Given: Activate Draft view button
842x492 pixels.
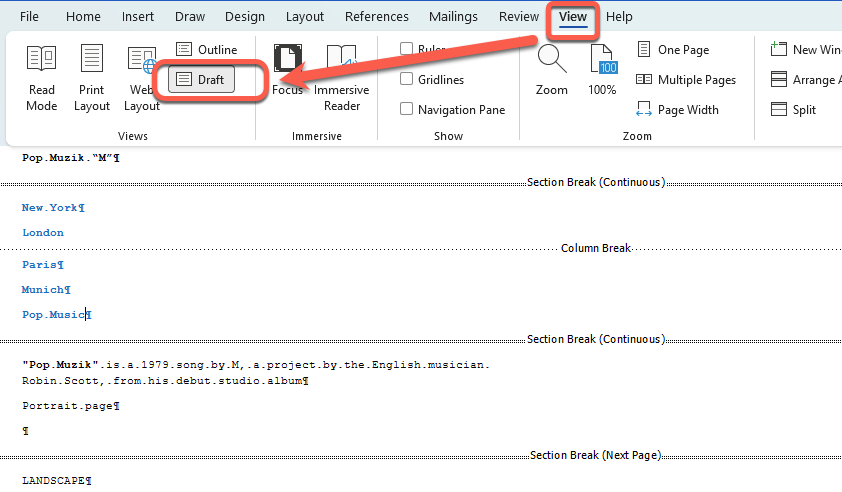Looking at the screenshot, I should pos(201,79).
